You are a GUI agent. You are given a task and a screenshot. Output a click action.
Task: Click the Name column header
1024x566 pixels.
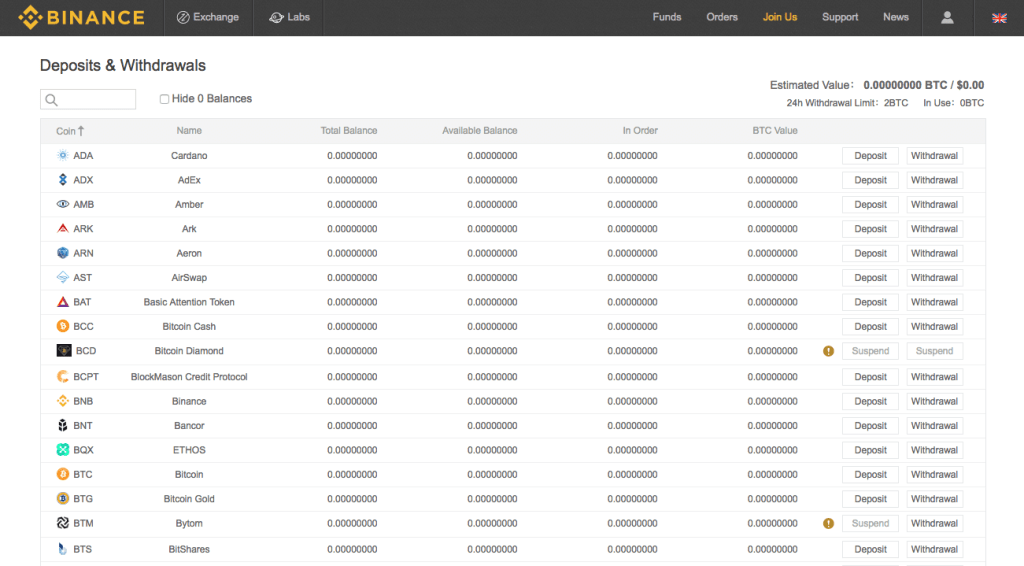(x=189, y=131)
